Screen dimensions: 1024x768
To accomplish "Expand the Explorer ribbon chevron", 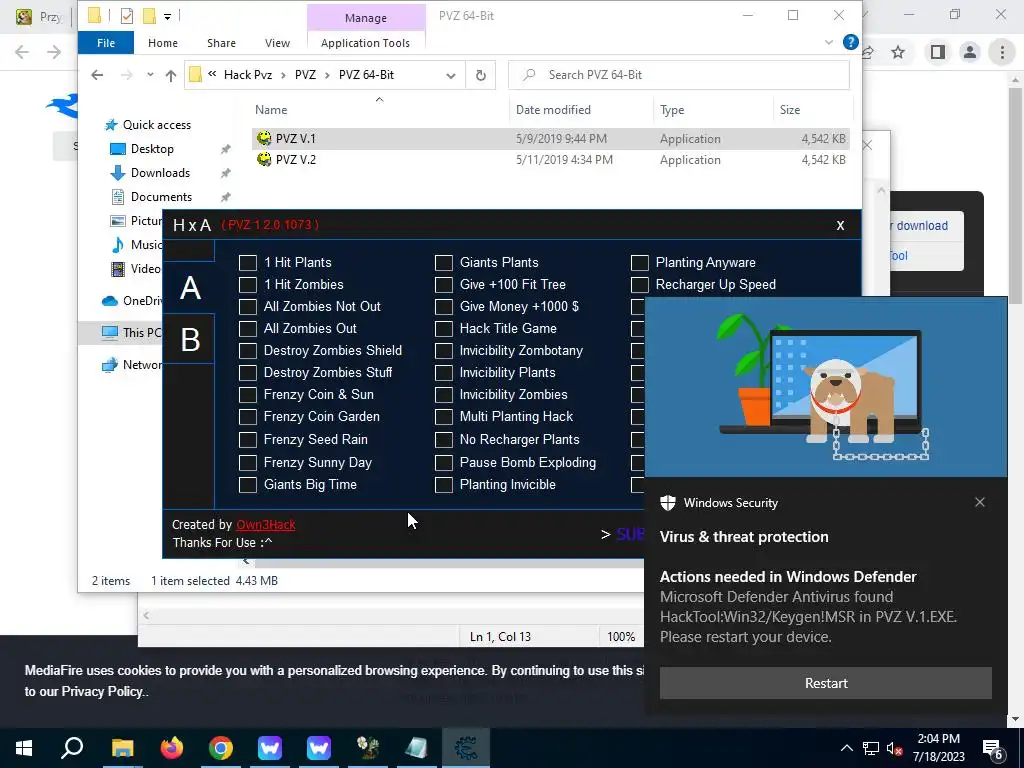I will (829, 42).
